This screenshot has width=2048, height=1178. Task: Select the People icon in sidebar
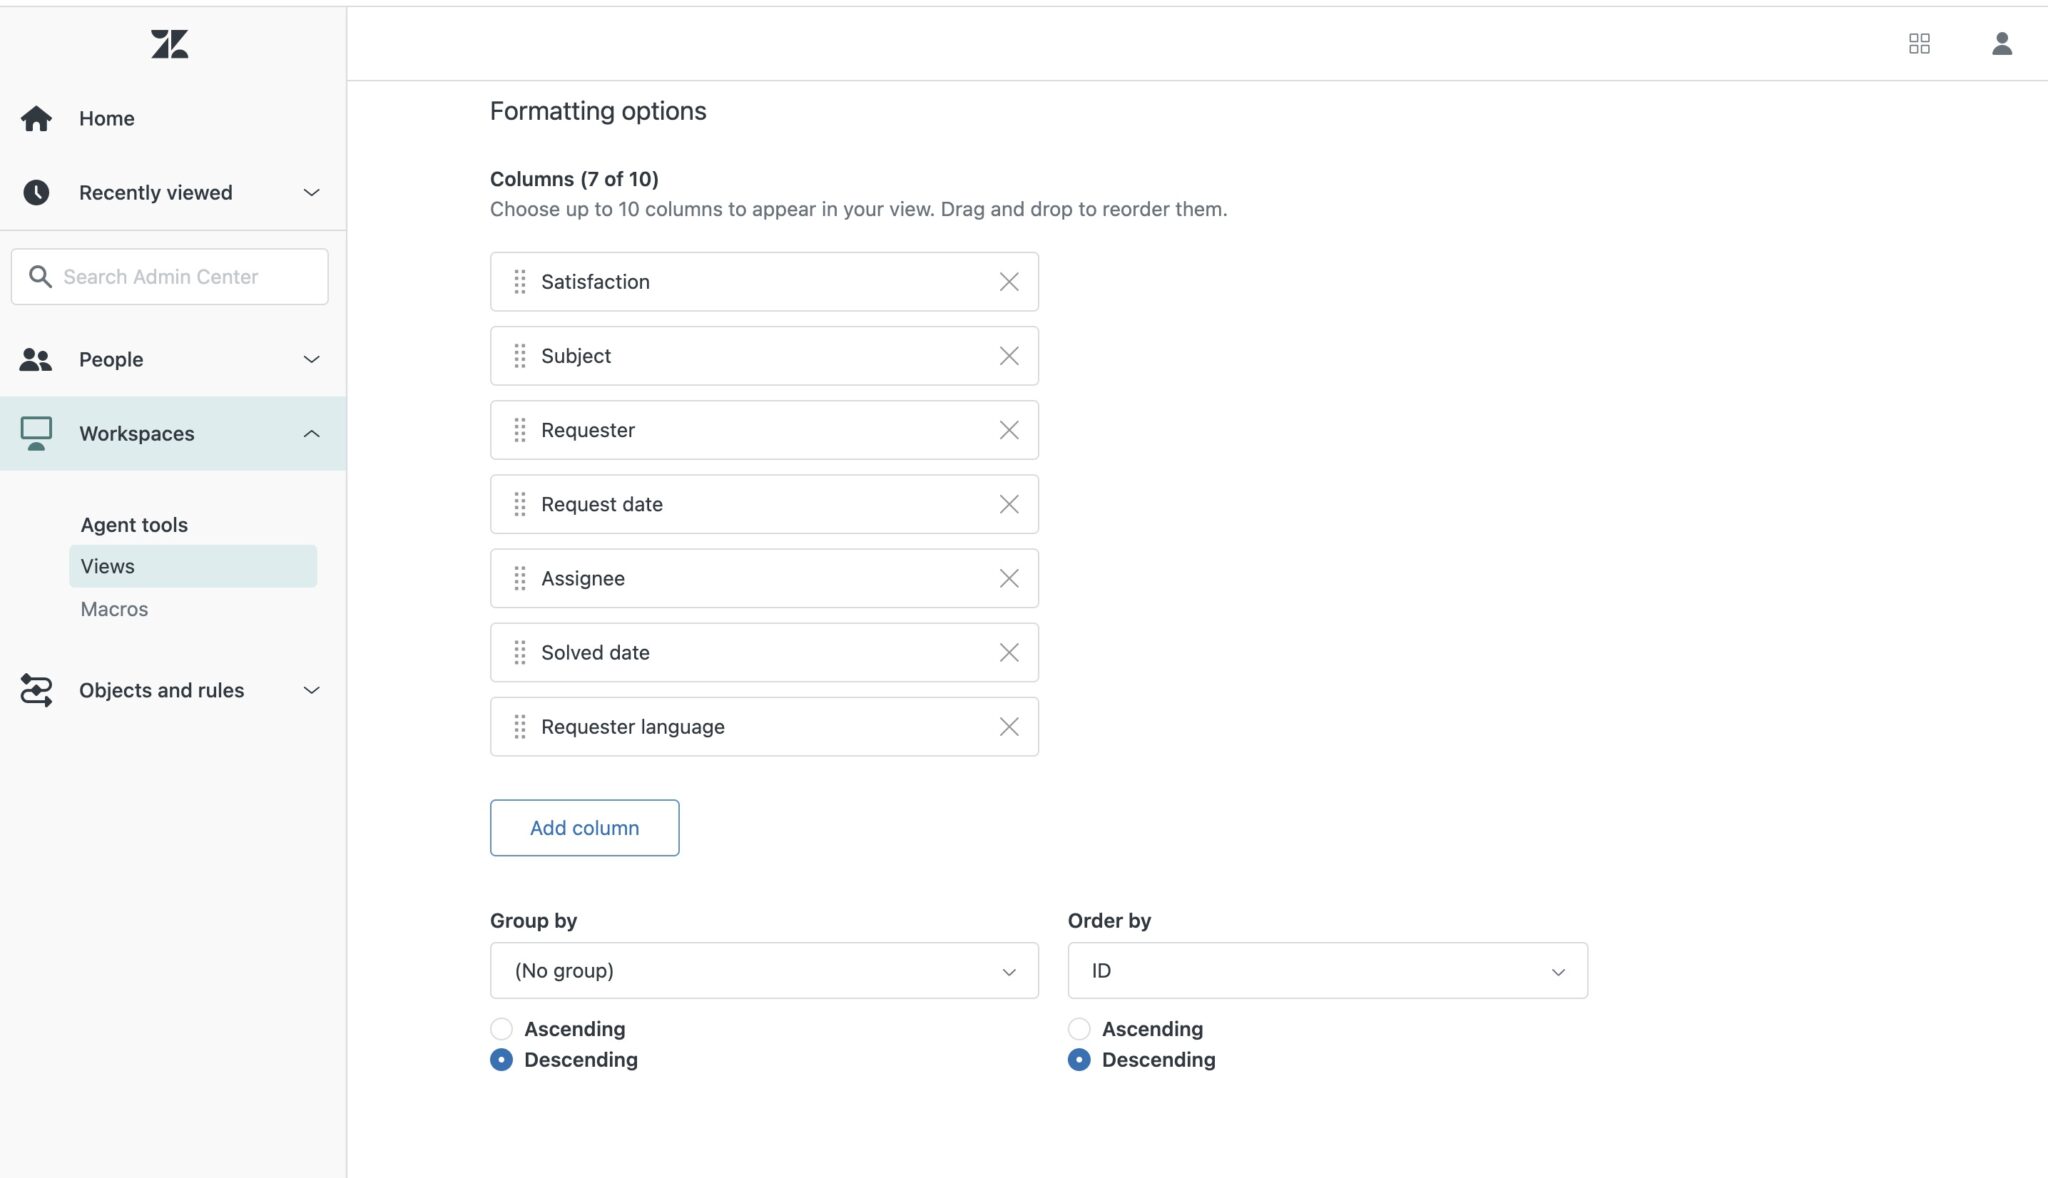tap(36, 359)
